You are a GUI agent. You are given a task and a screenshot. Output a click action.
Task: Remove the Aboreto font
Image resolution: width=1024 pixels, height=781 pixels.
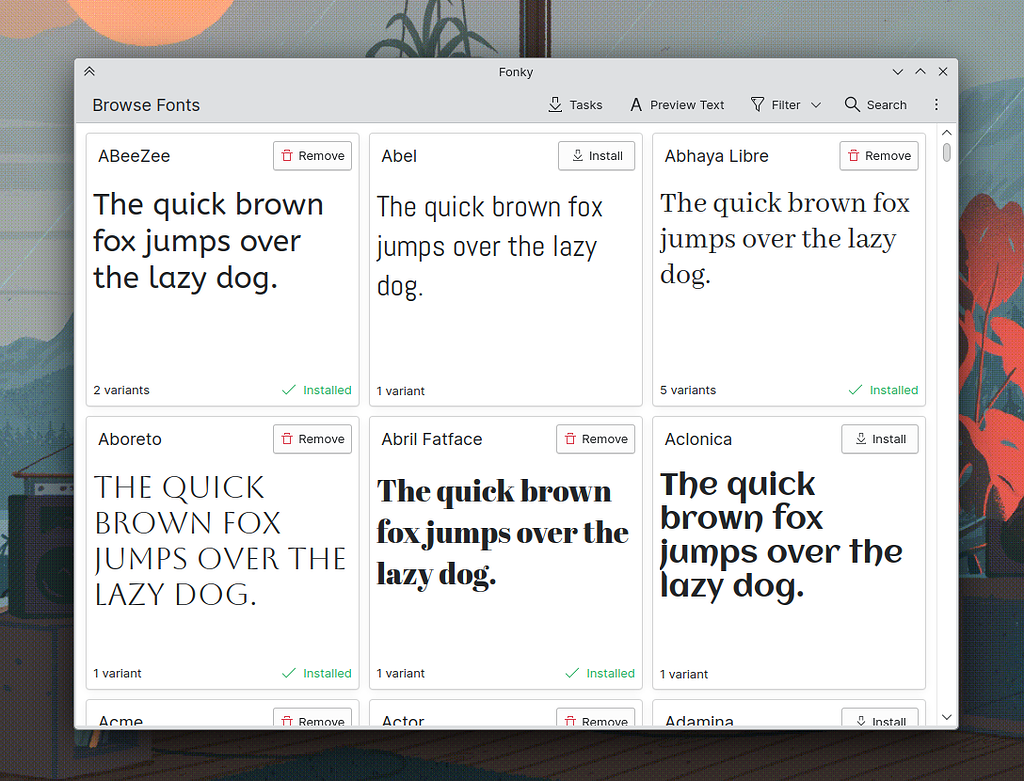[312, 439]
